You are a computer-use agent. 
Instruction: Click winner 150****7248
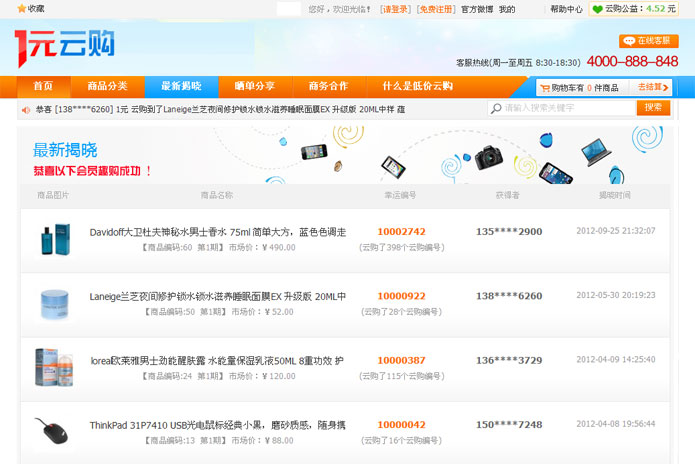[509, 425]
